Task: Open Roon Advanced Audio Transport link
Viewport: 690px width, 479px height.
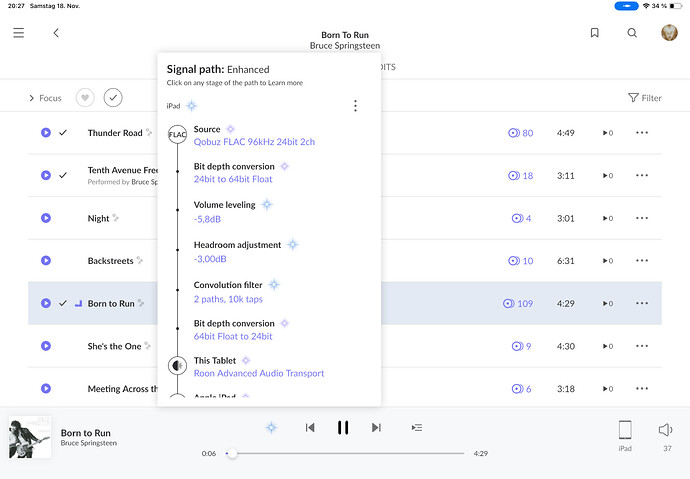Action: click(259, 373)
